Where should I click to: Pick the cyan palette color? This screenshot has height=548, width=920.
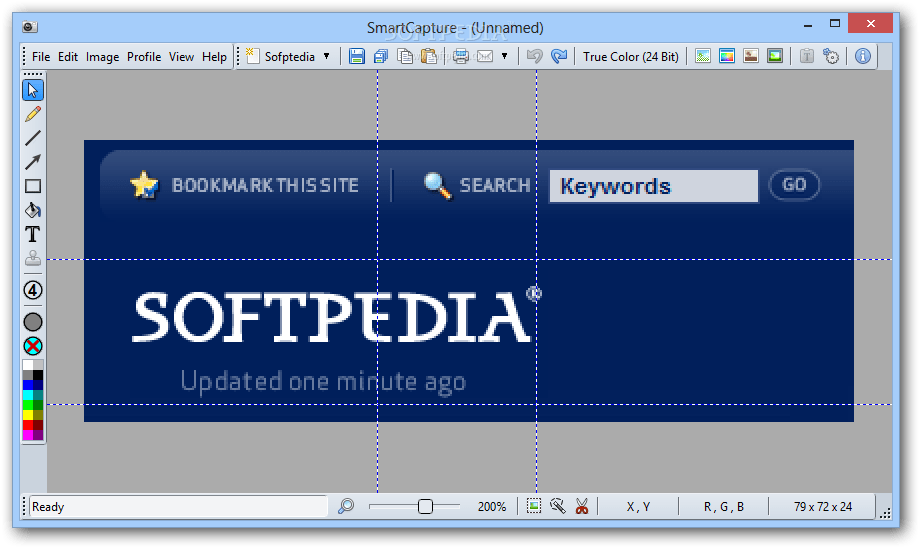pos(28,395)
